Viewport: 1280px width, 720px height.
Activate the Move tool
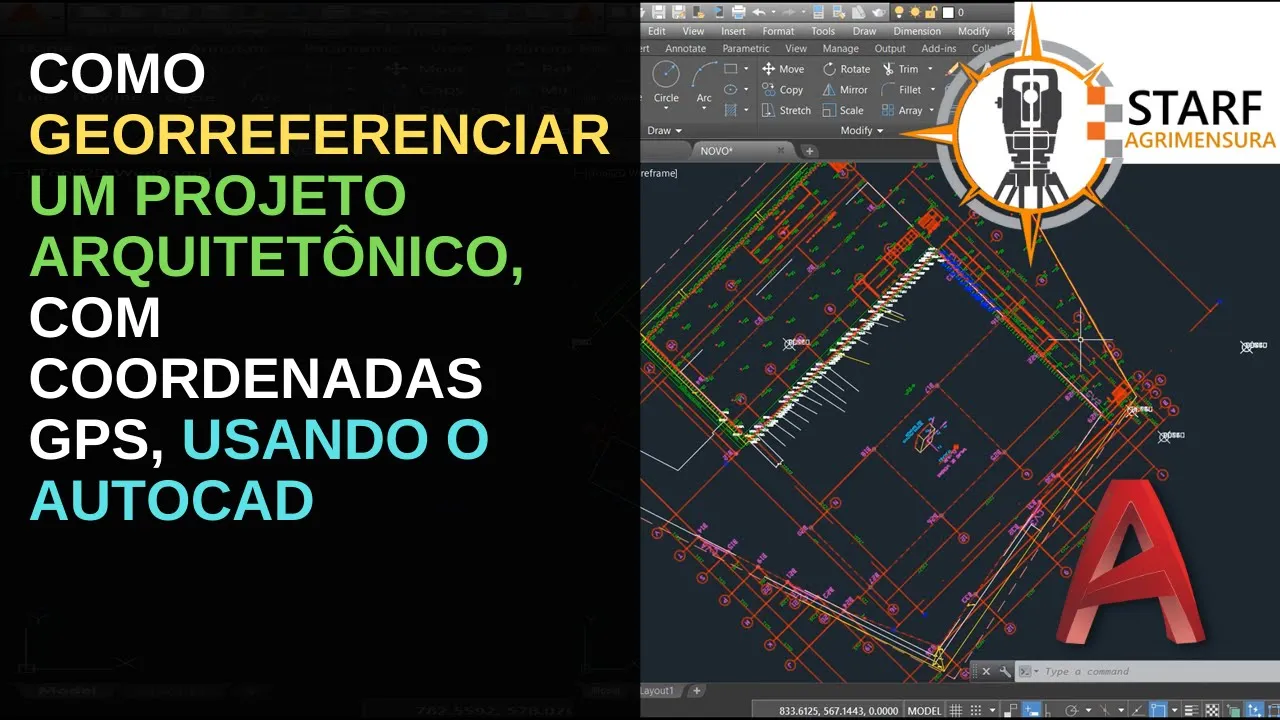pyautogui.click(x=783, y=69)
